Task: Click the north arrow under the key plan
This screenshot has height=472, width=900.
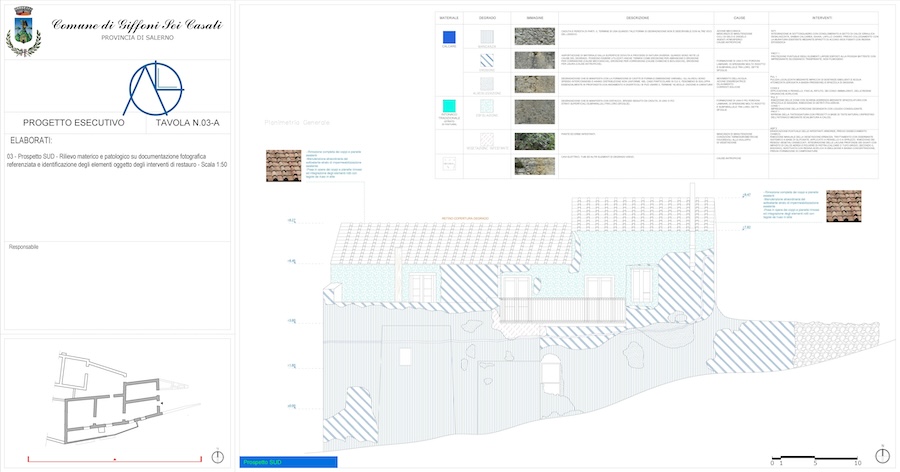Action: tap(218, 456)
